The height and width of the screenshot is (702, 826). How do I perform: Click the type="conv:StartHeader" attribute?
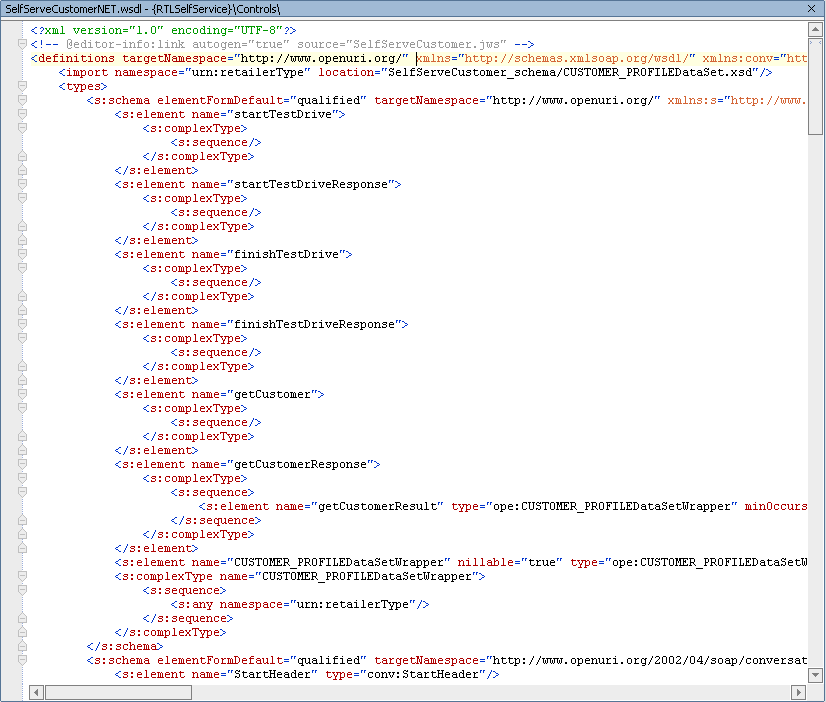point(405,675)
